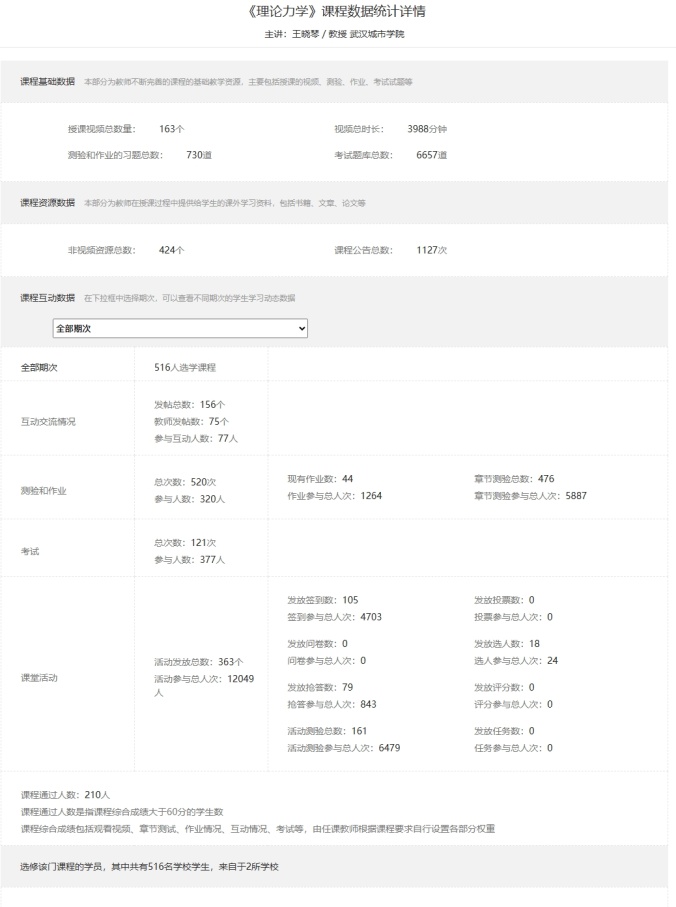This screenshot has height=907, width=676.
Task: Click the instructor name 王晓琴
Action: [x=309, y=34]
